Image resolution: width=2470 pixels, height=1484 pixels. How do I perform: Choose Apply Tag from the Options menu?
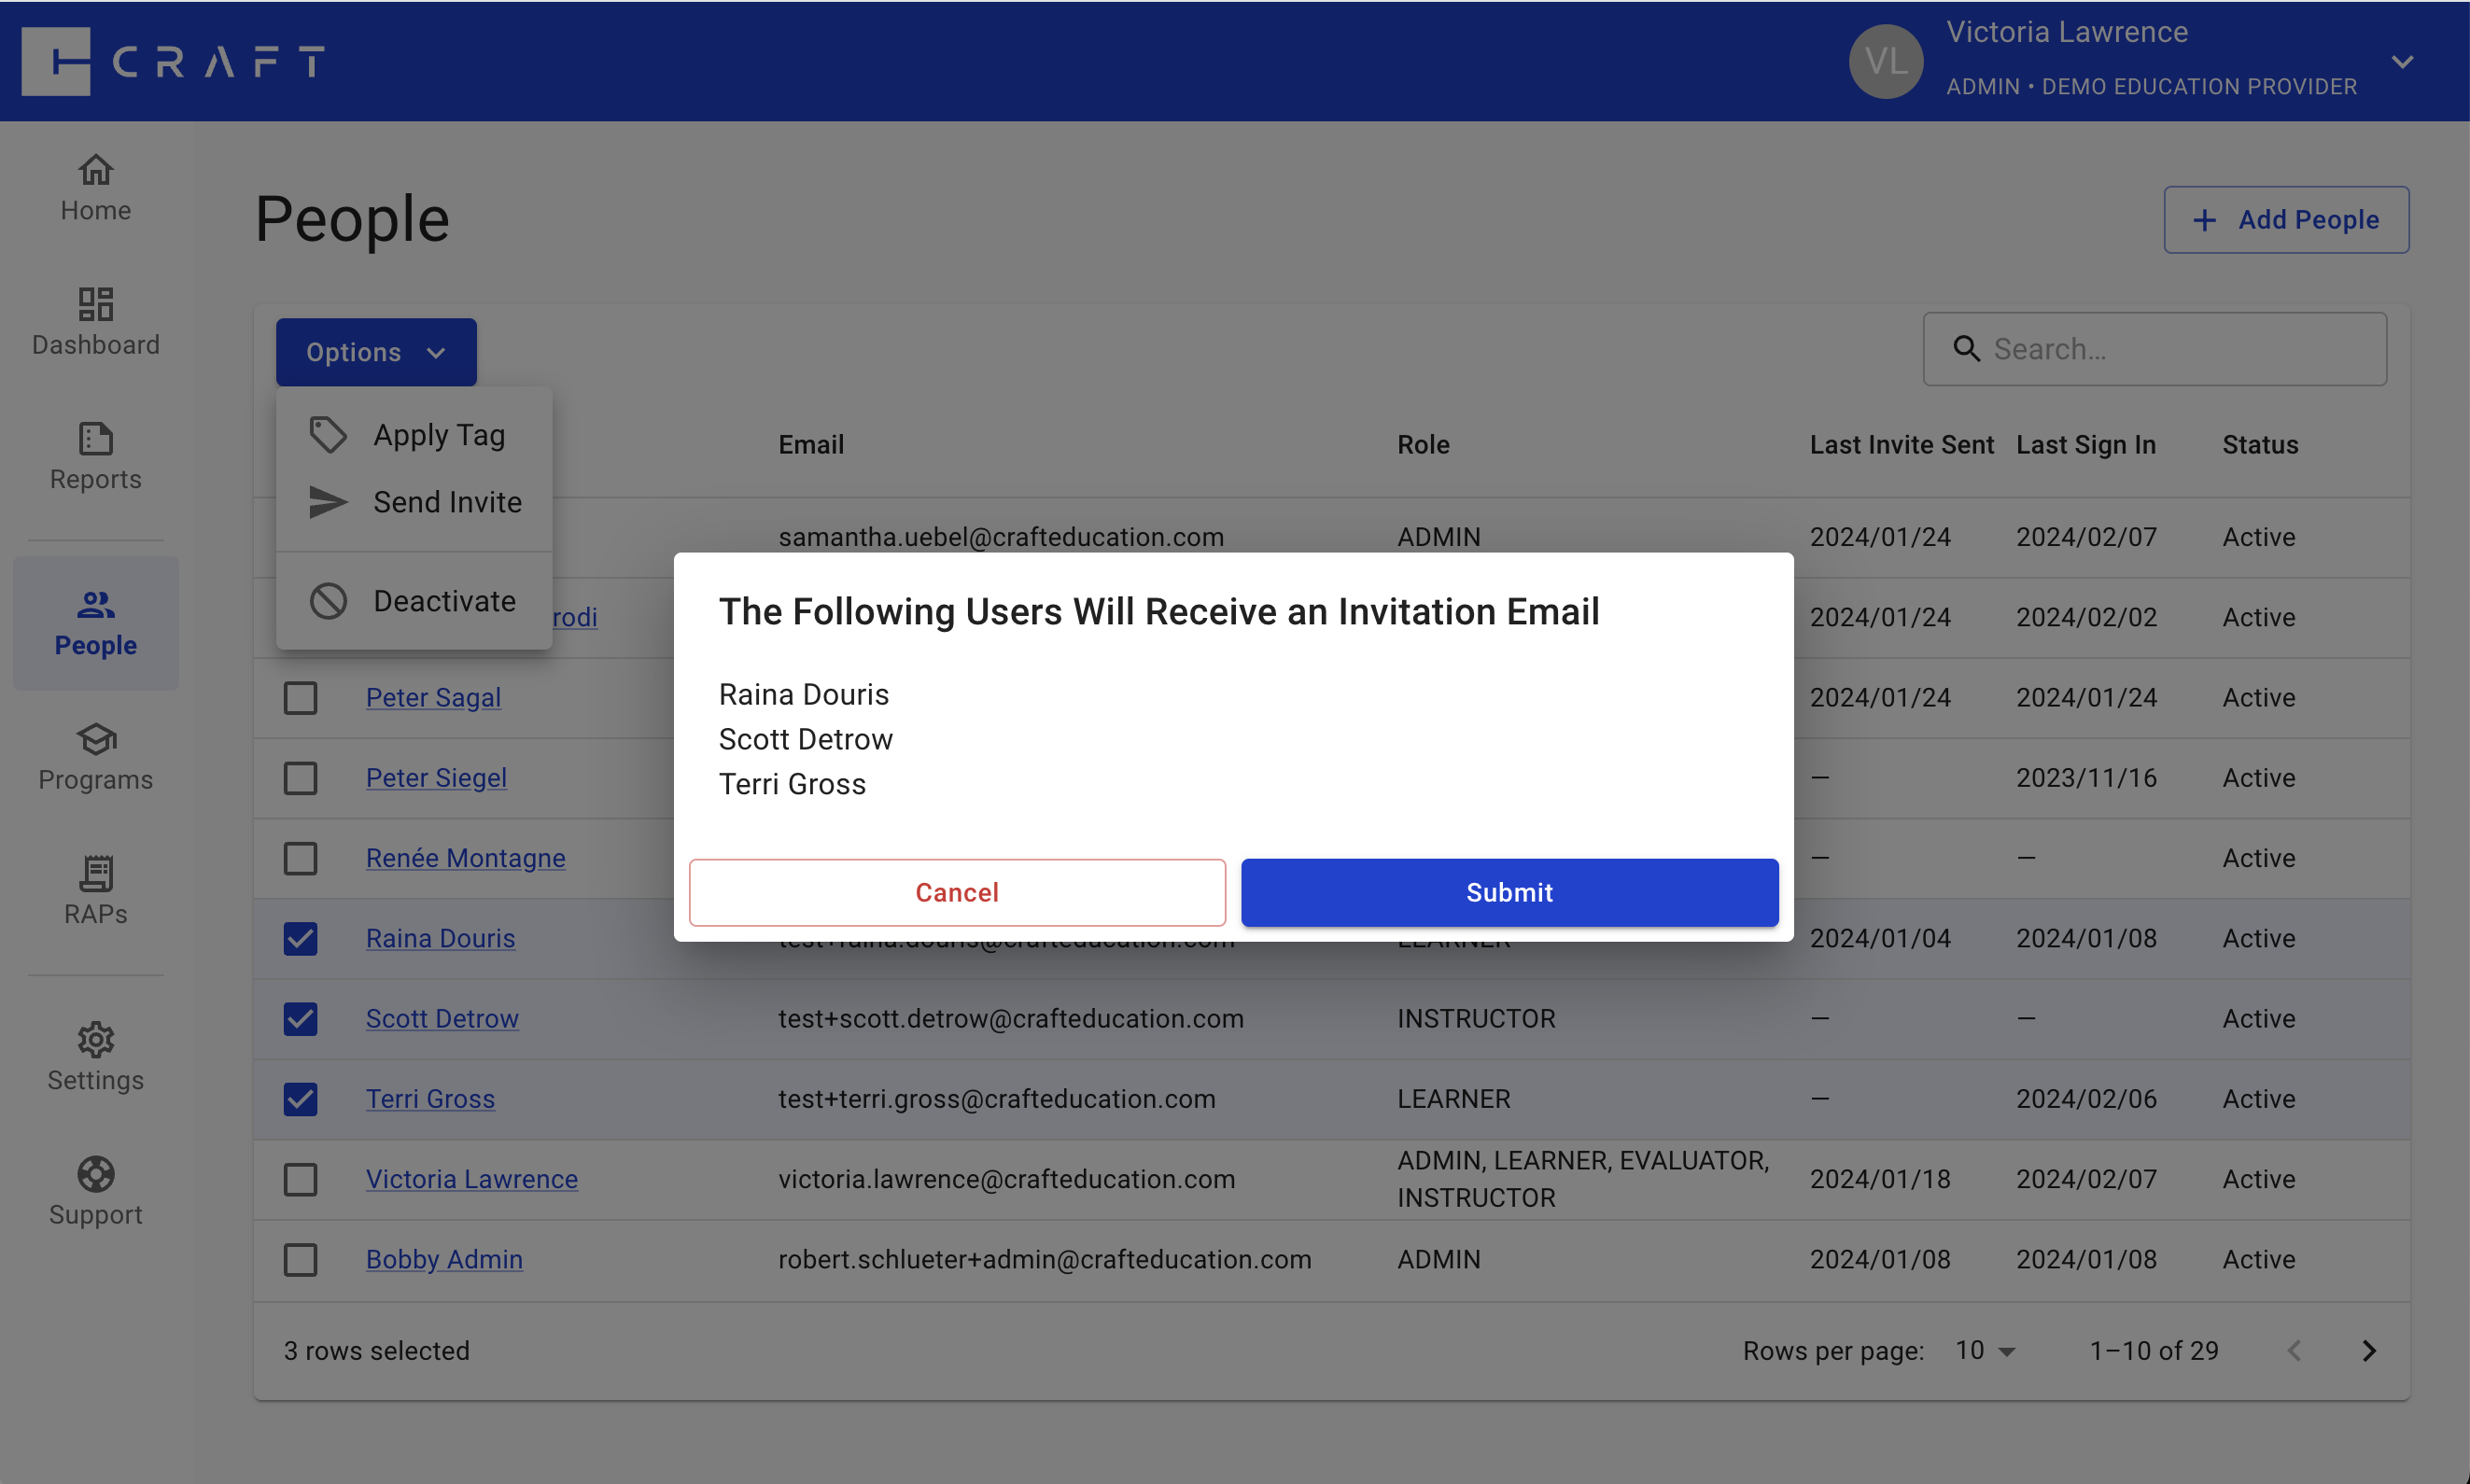point(440,434)
